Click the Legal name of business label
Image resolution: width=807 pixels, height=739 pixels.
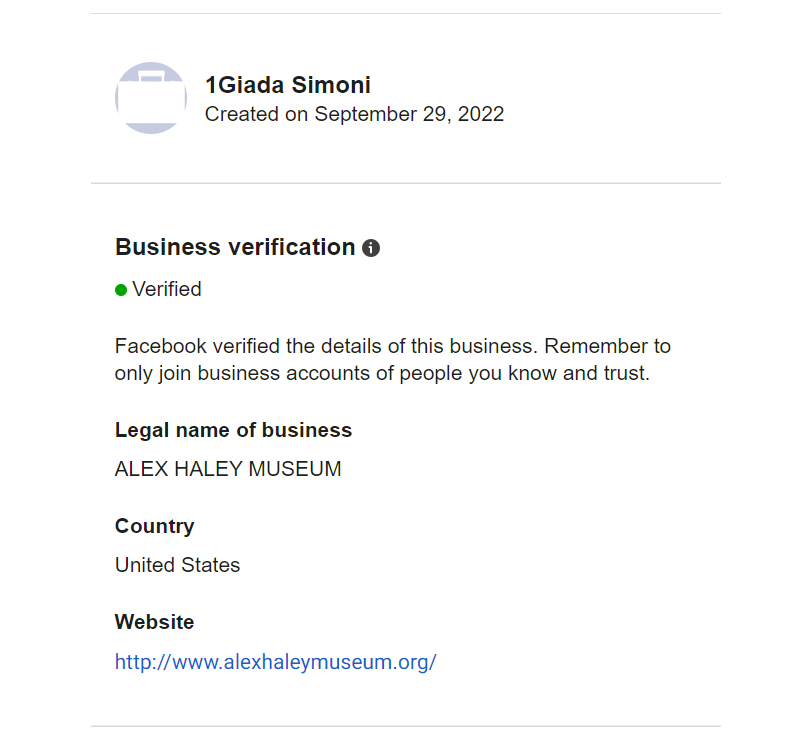(234, 430)
